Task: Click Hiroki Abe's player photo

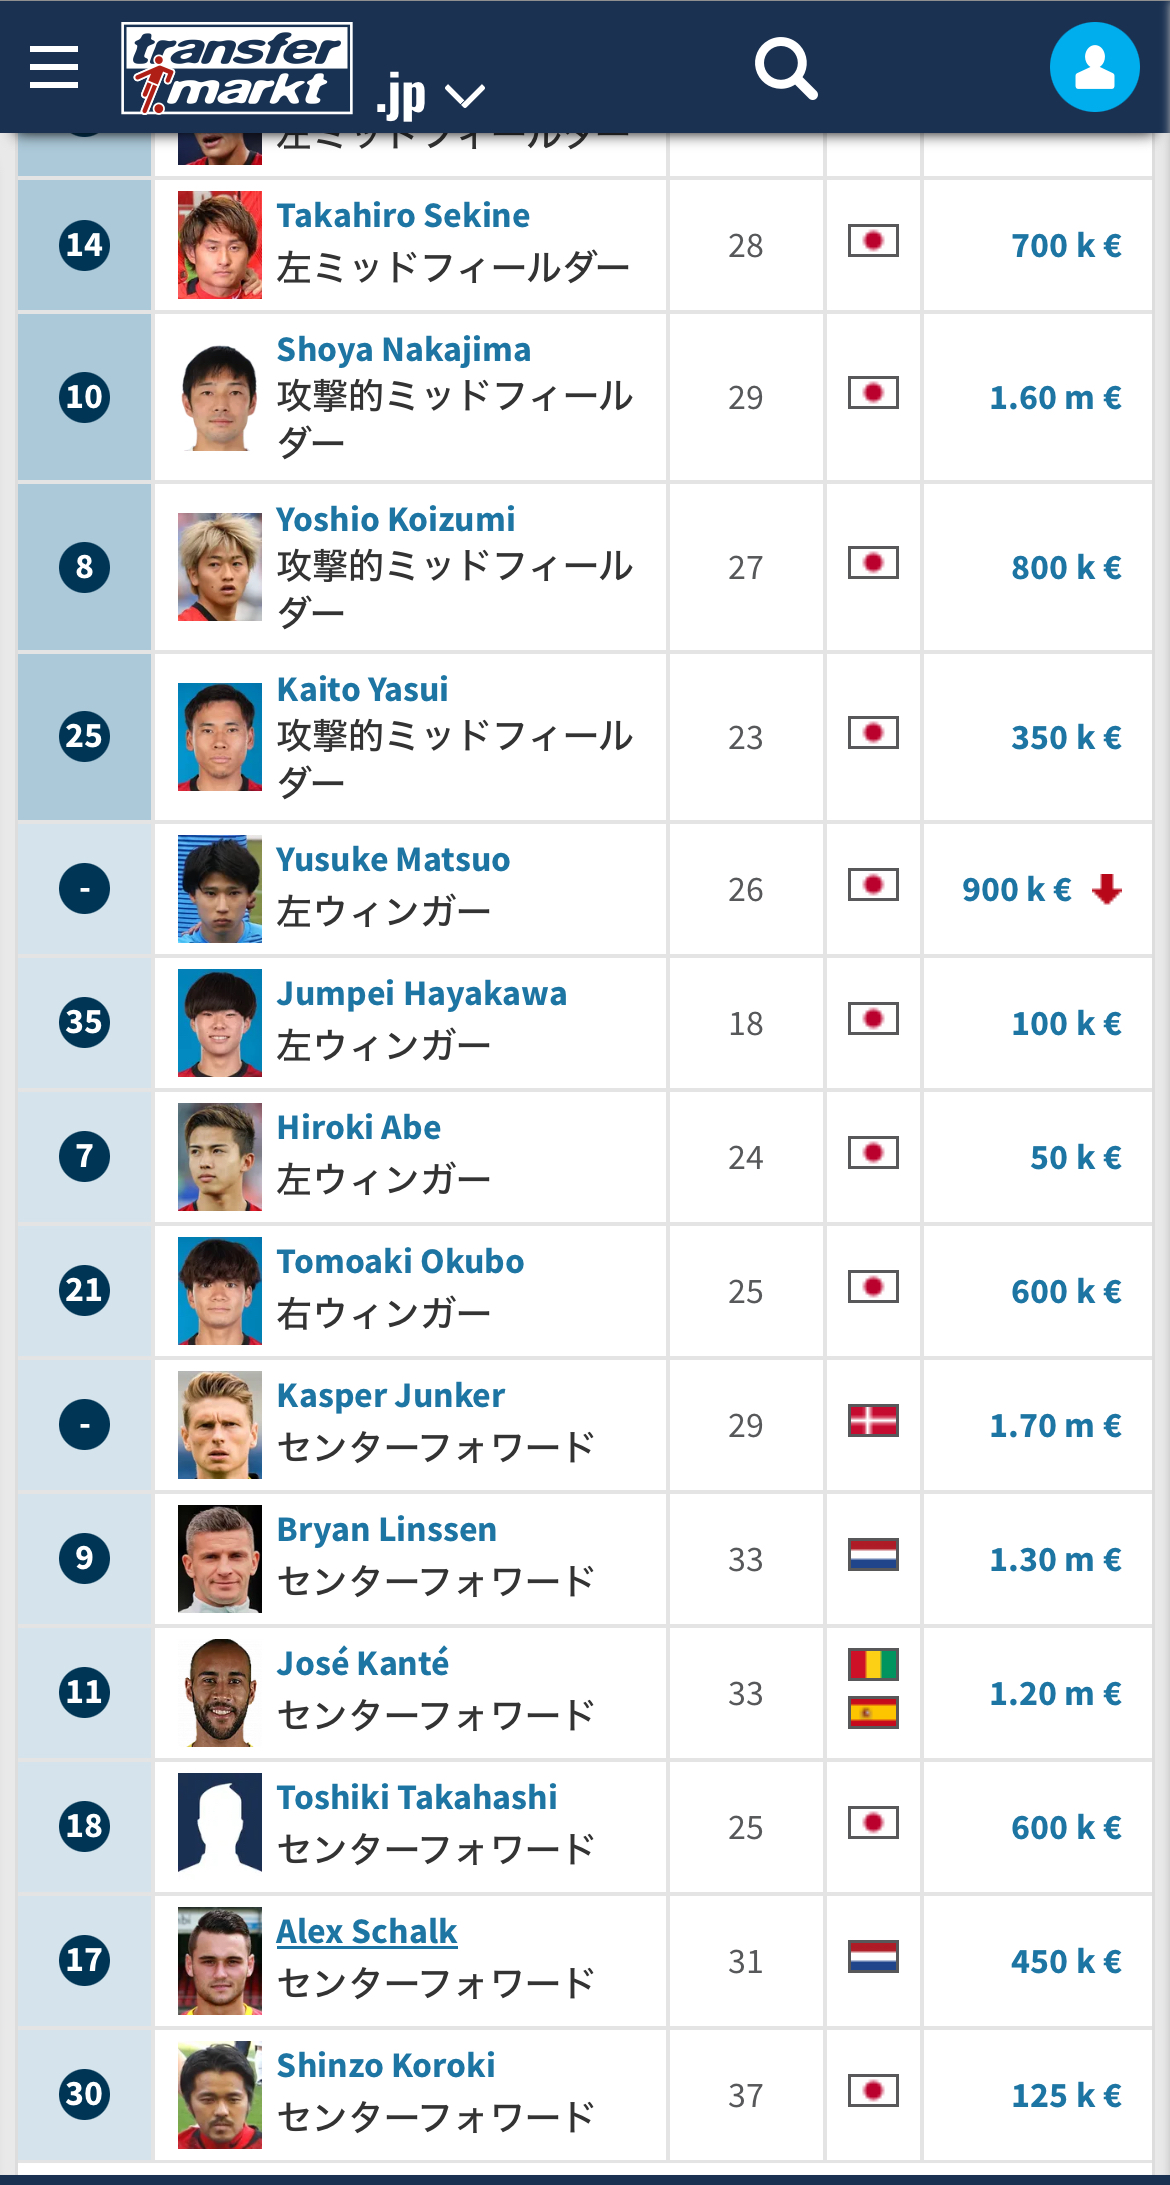Action: (x=220, y=1157)
